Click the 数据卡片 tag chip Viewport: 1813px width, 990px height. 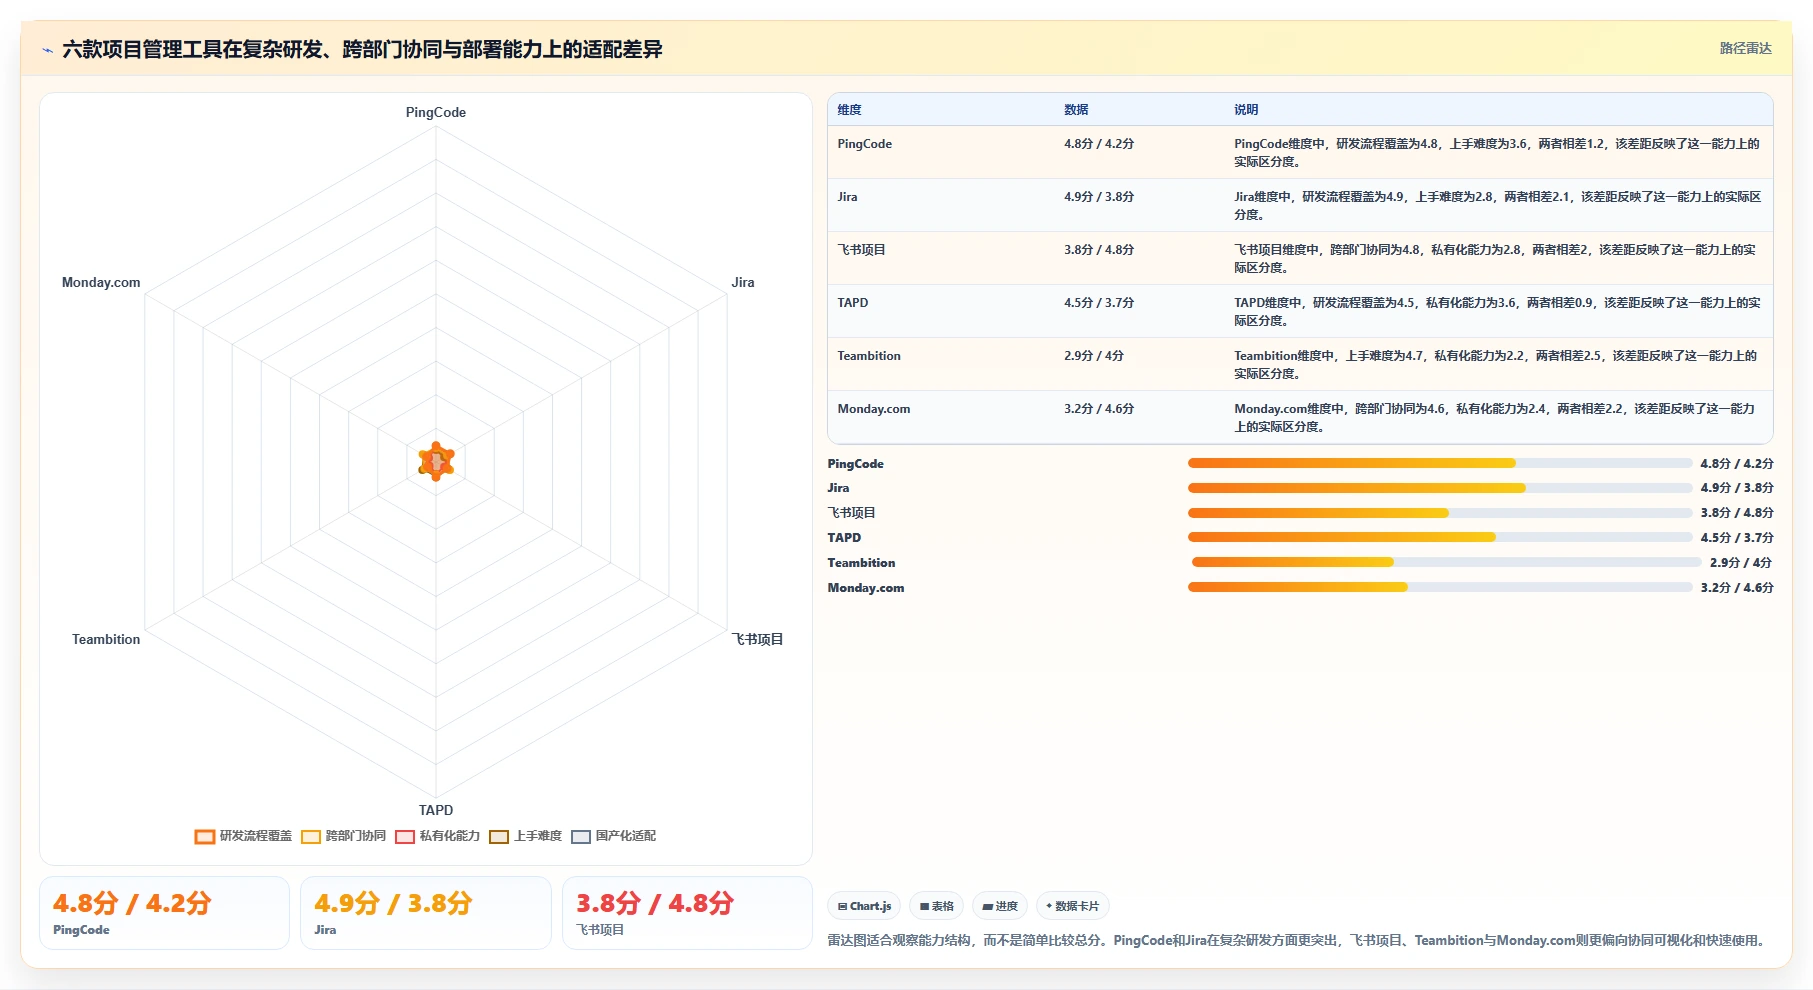1072,906
